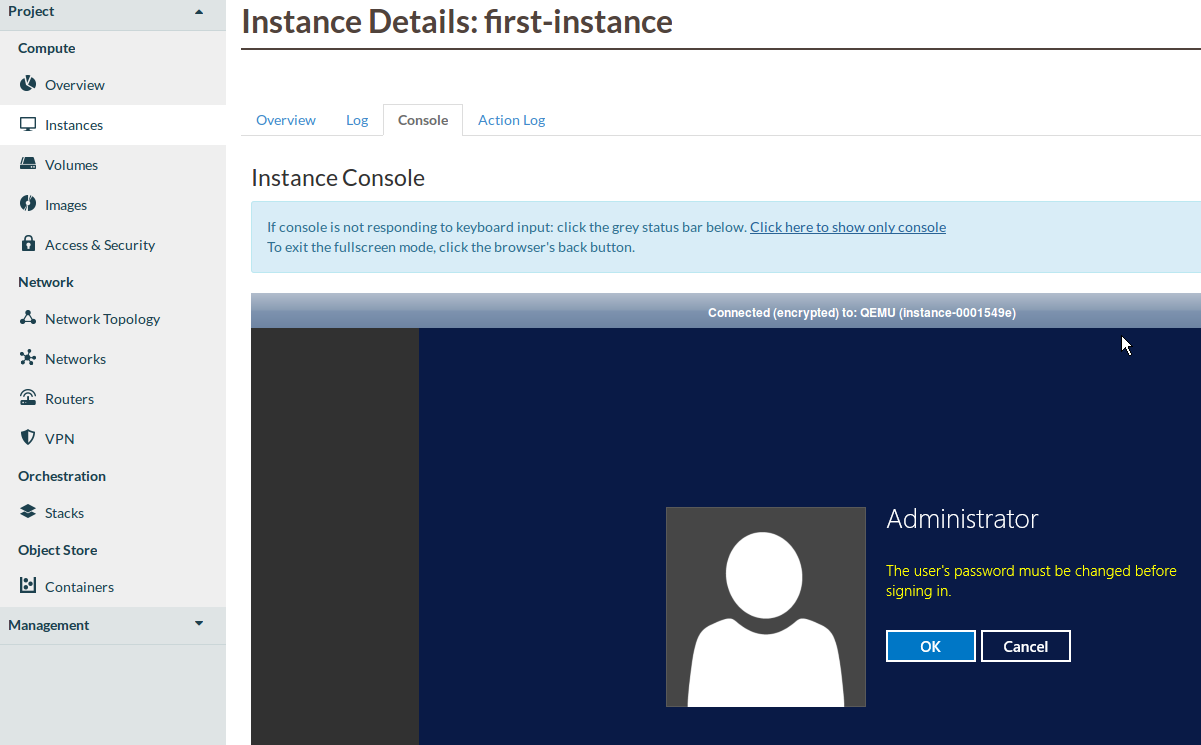This screenshot has height=745, width=1201.
Task: Expand the Network section header
Action: click(x=45, y=281)
